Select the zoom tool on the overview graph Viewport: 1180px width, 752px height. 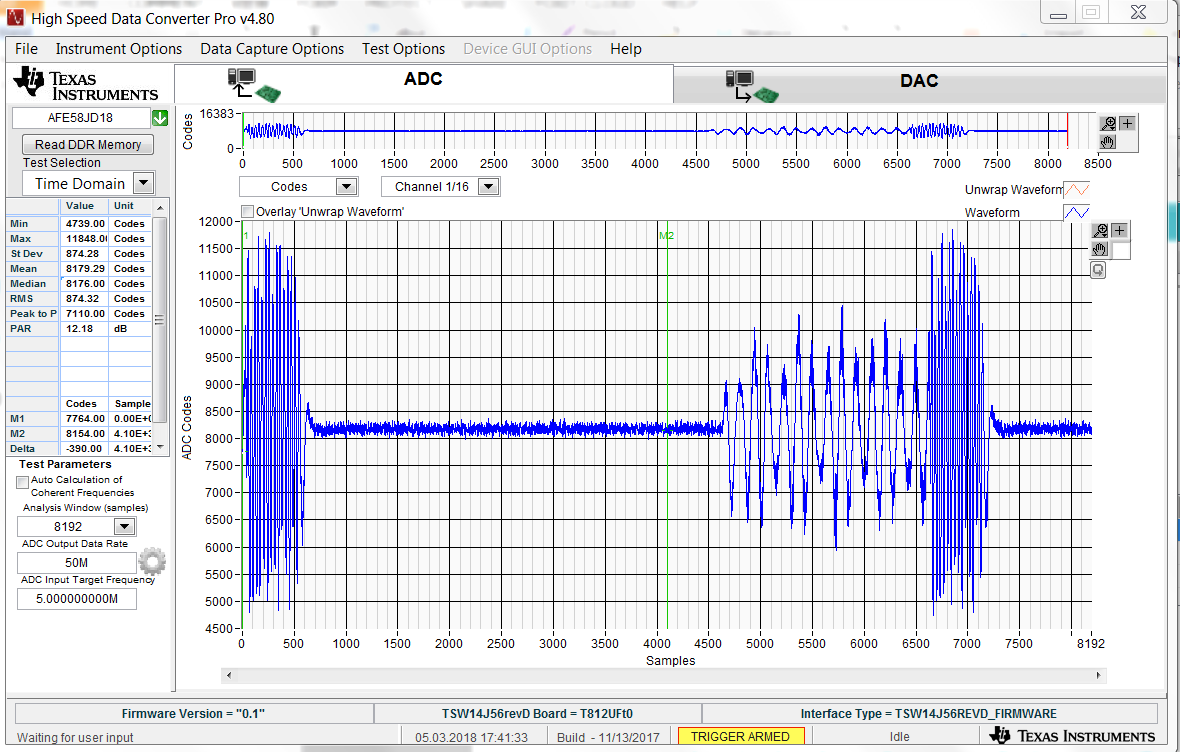[1108, 123]
